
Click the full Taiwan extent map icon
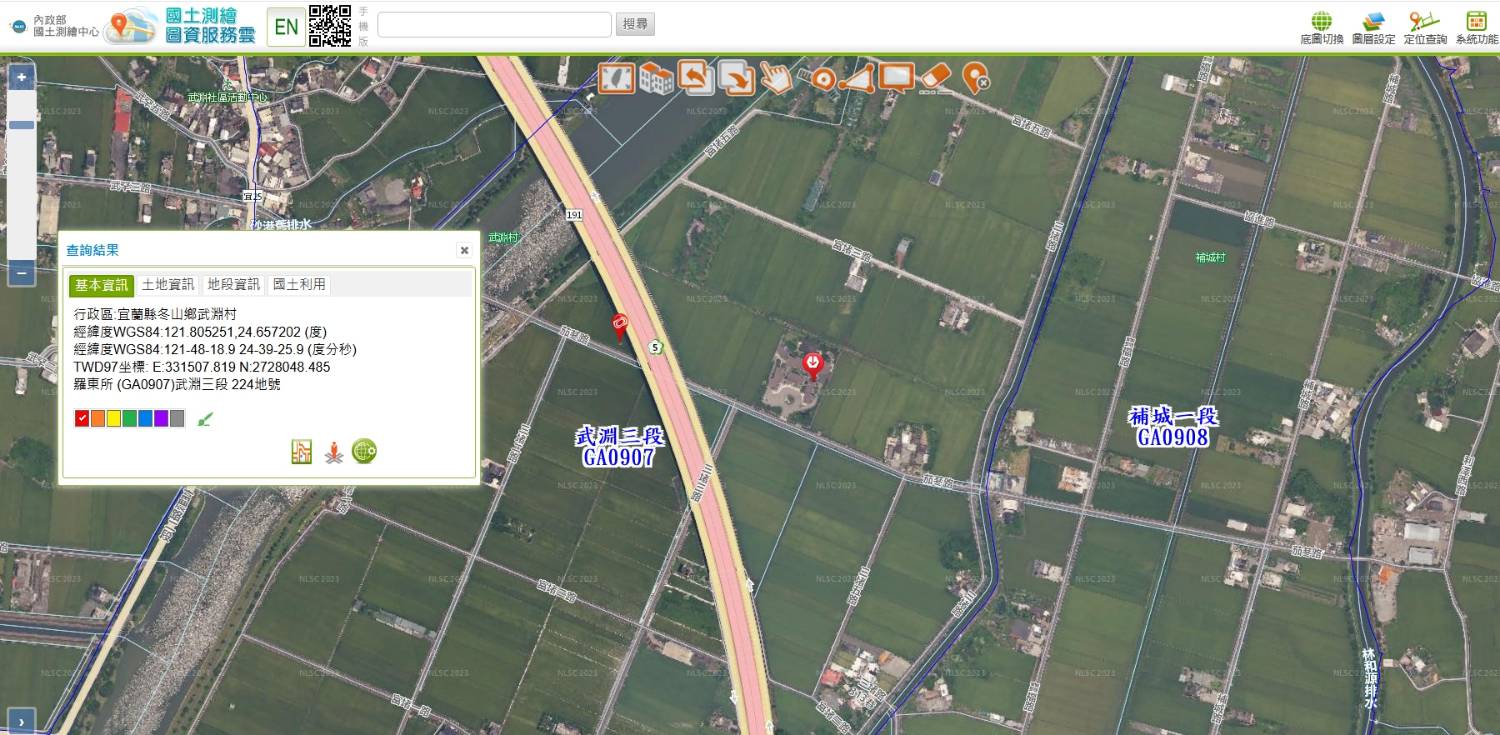pos(616,78)
